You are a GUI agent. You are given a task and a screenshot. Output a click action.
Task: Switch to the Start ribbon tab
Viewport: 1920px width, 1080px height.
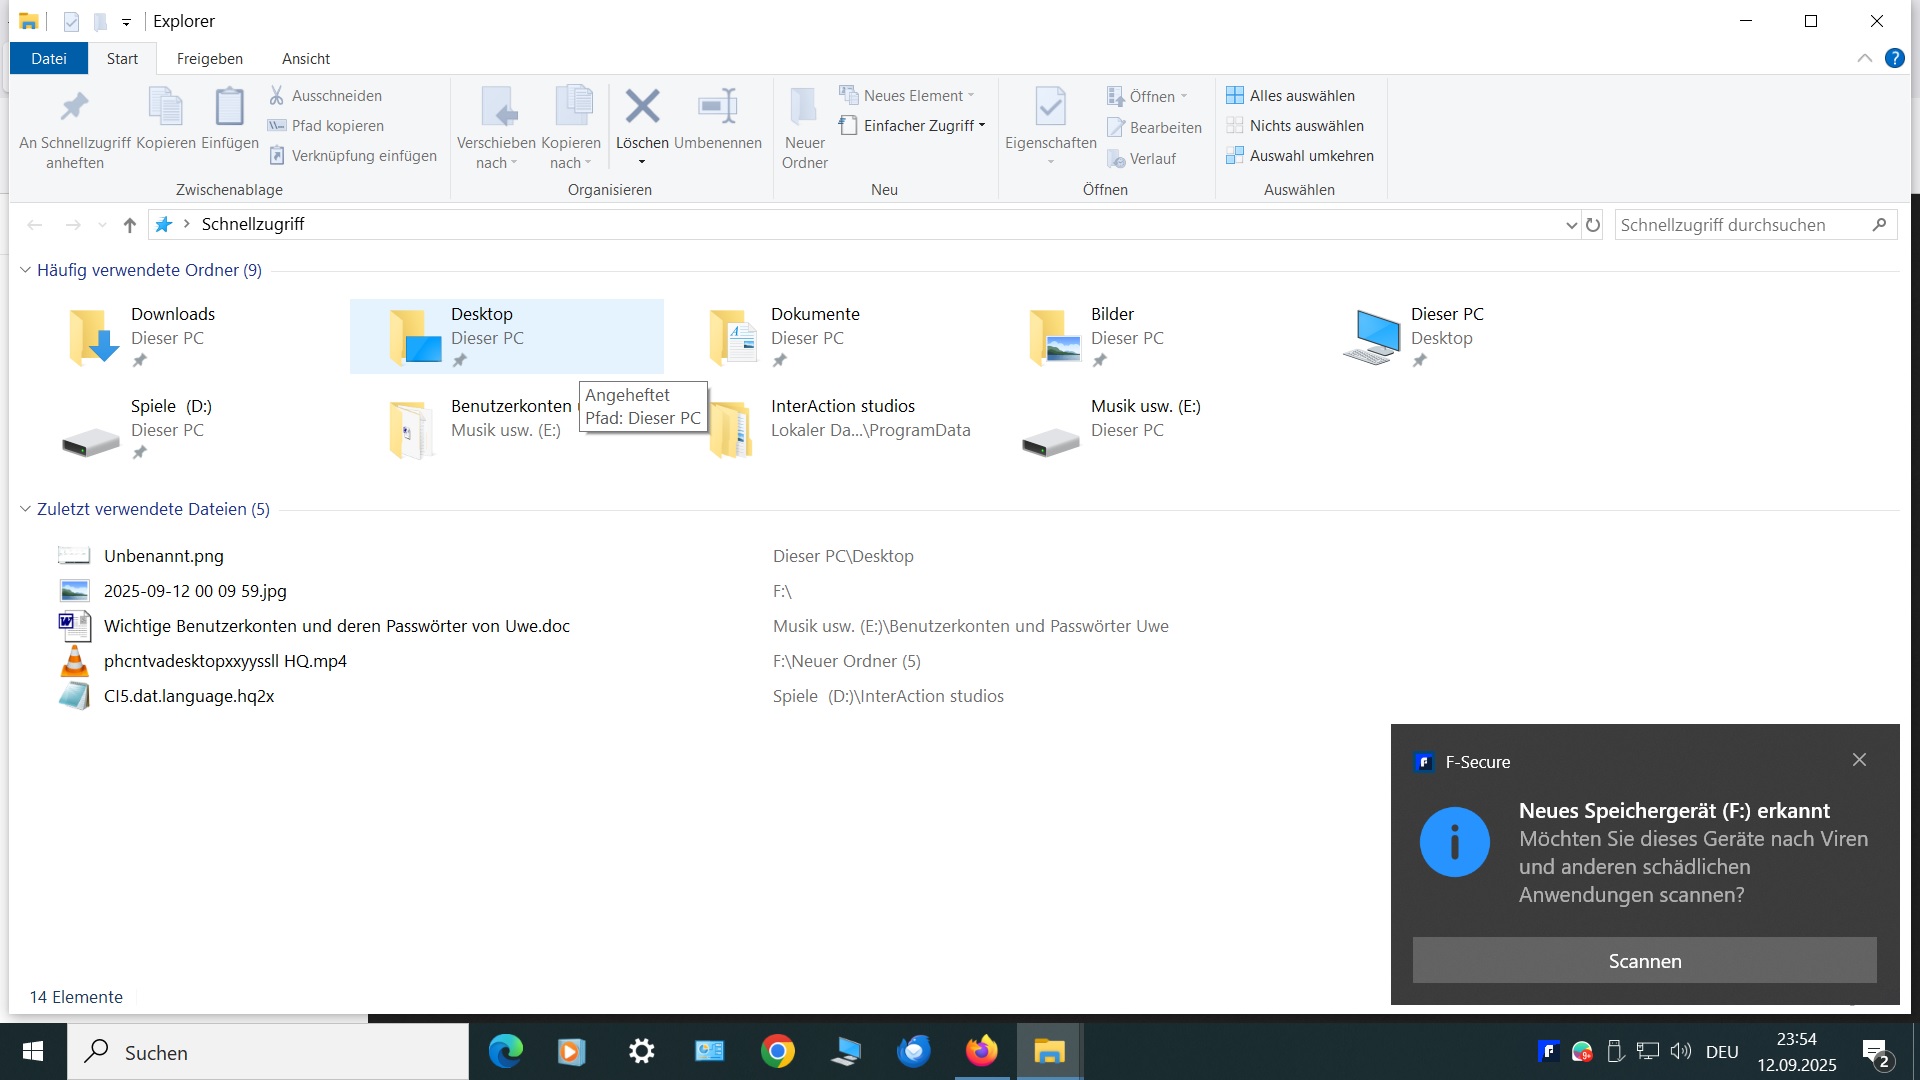[x=122, y=59]
